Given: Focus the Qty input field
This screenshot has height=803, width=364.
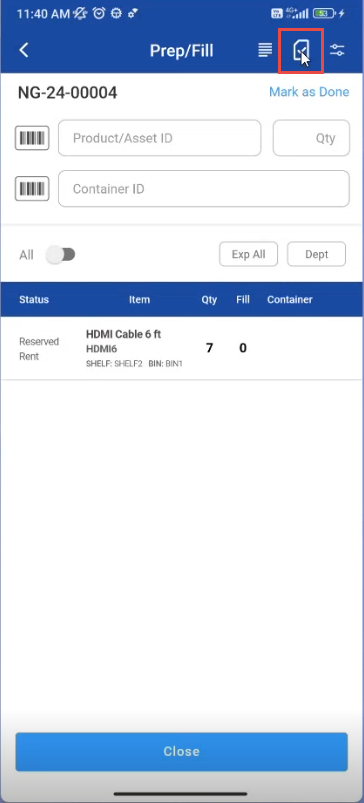Looking at the screenshot, I should coord(311,138).
